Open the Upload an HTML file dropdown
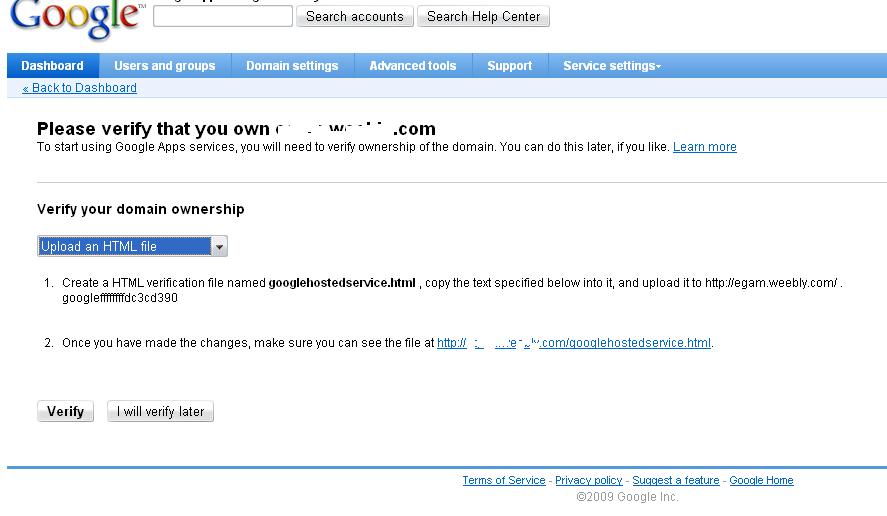Image resolution: width=887 pixels, height=516 pixels. click(132, 246)
